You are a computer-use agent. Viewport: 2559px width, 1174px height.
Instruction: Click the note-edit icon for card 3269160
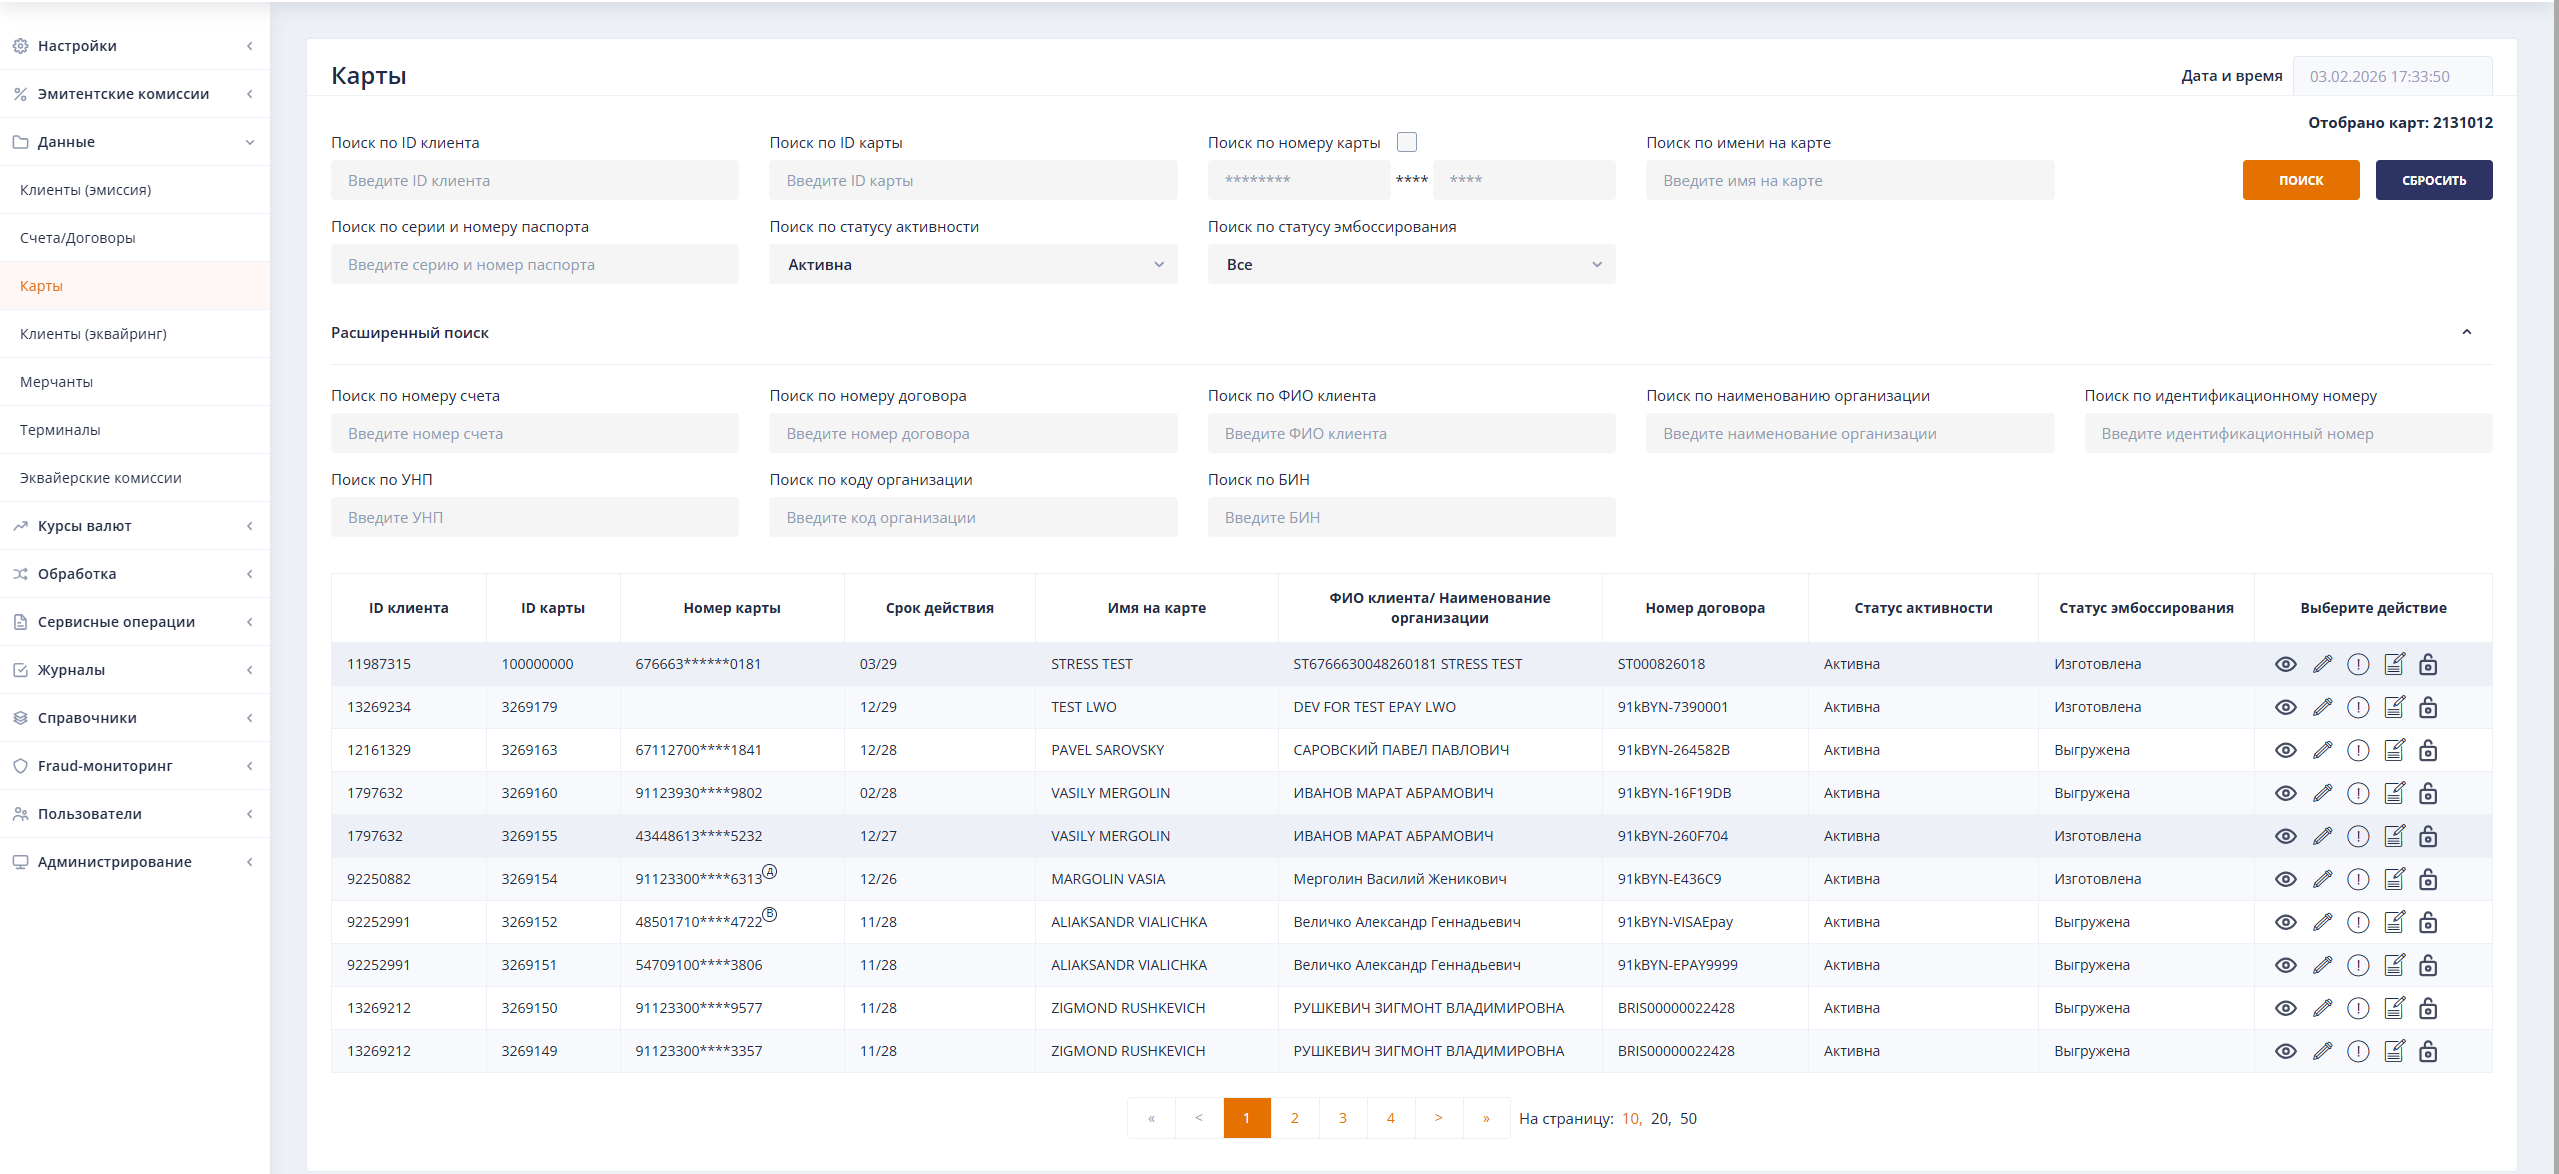click(2394, 793)
